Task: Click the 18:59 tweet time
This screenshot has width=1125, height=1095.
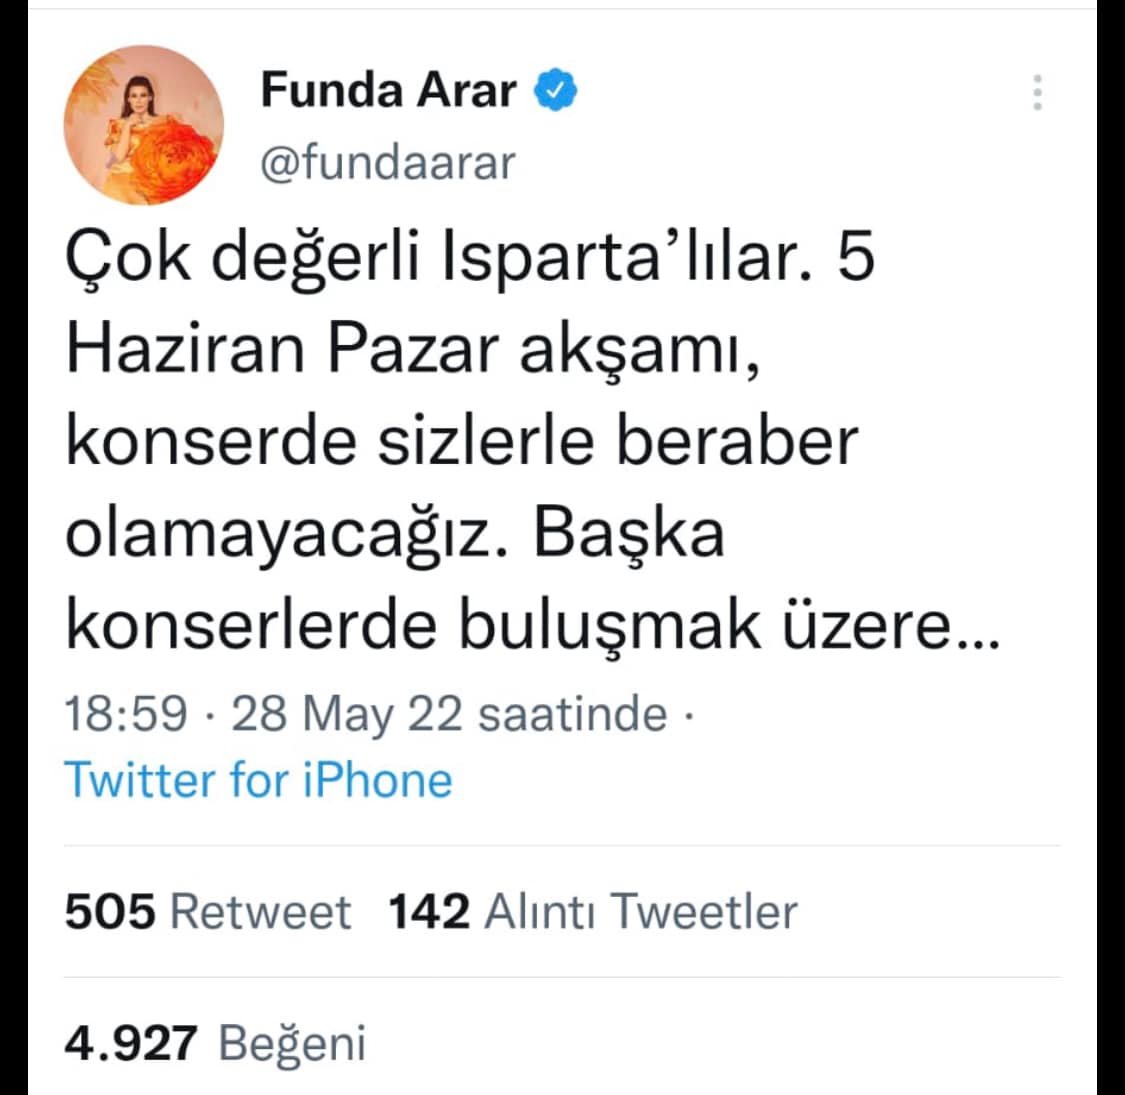Action: tap(126, 714)
